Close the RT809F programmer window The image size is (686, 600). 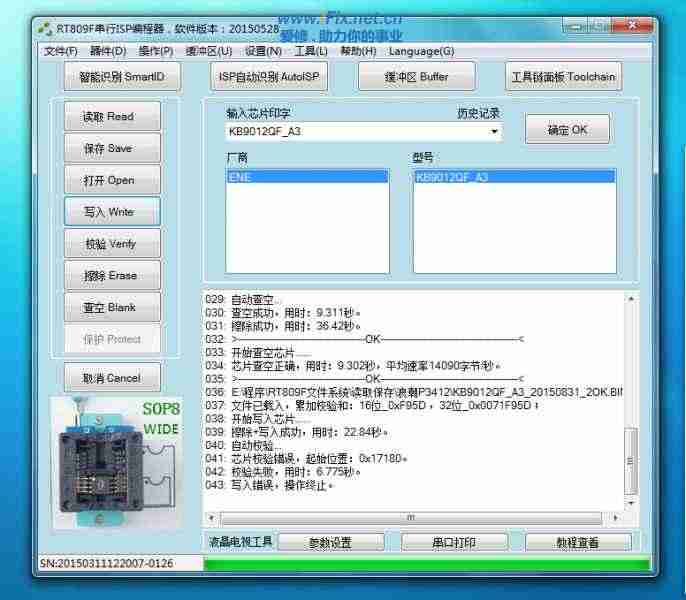pyautogui.click(x=632, y=25)
